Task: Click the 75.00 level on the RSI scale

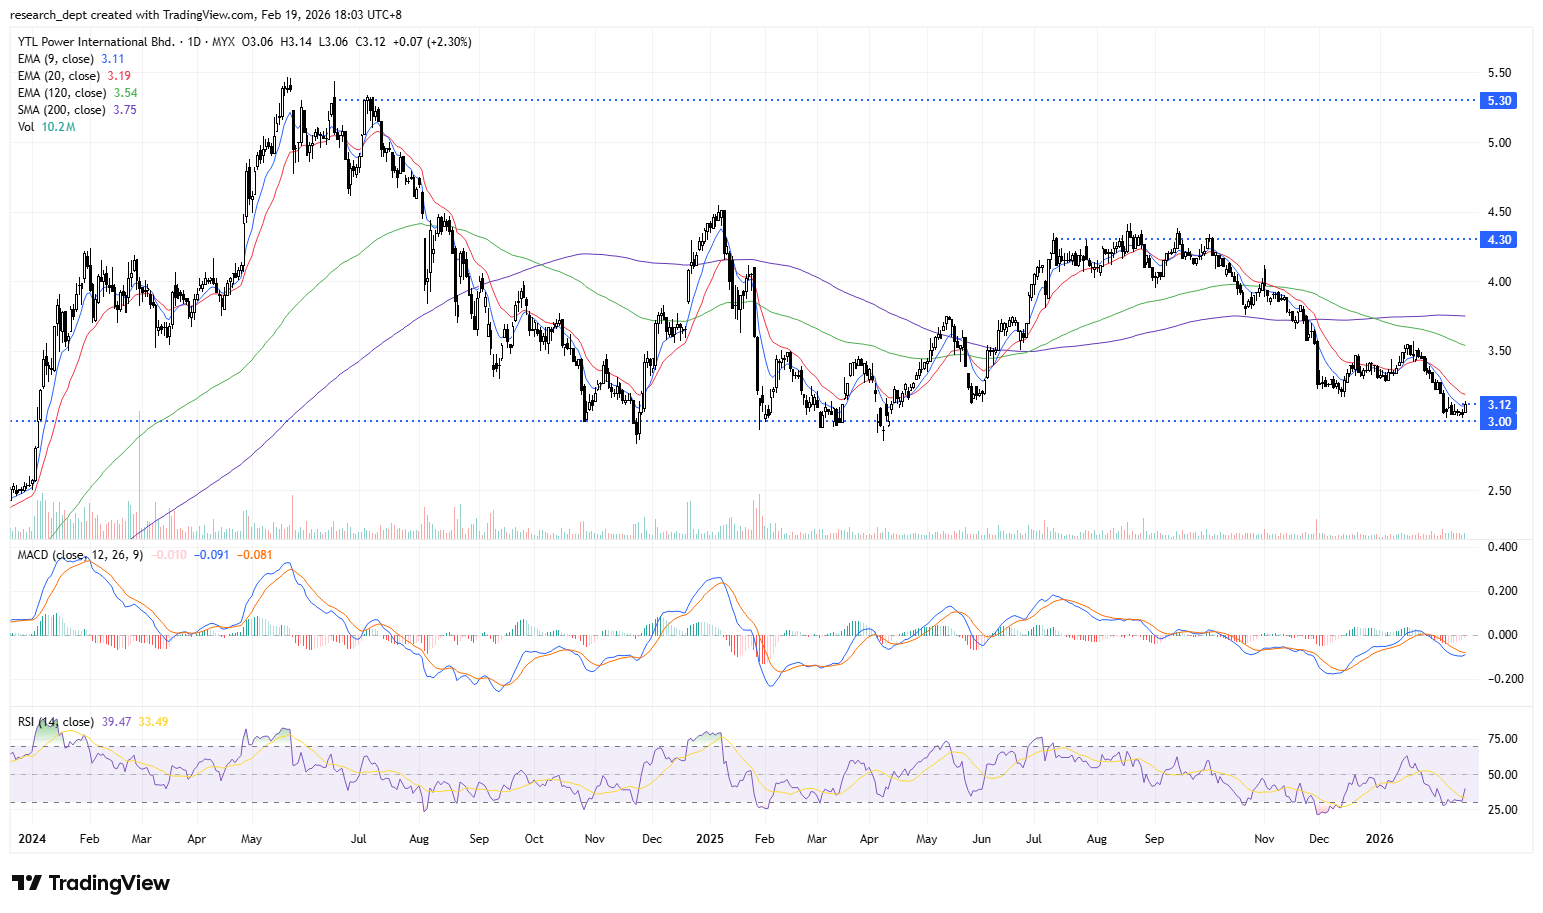Action: point(1502,739)
